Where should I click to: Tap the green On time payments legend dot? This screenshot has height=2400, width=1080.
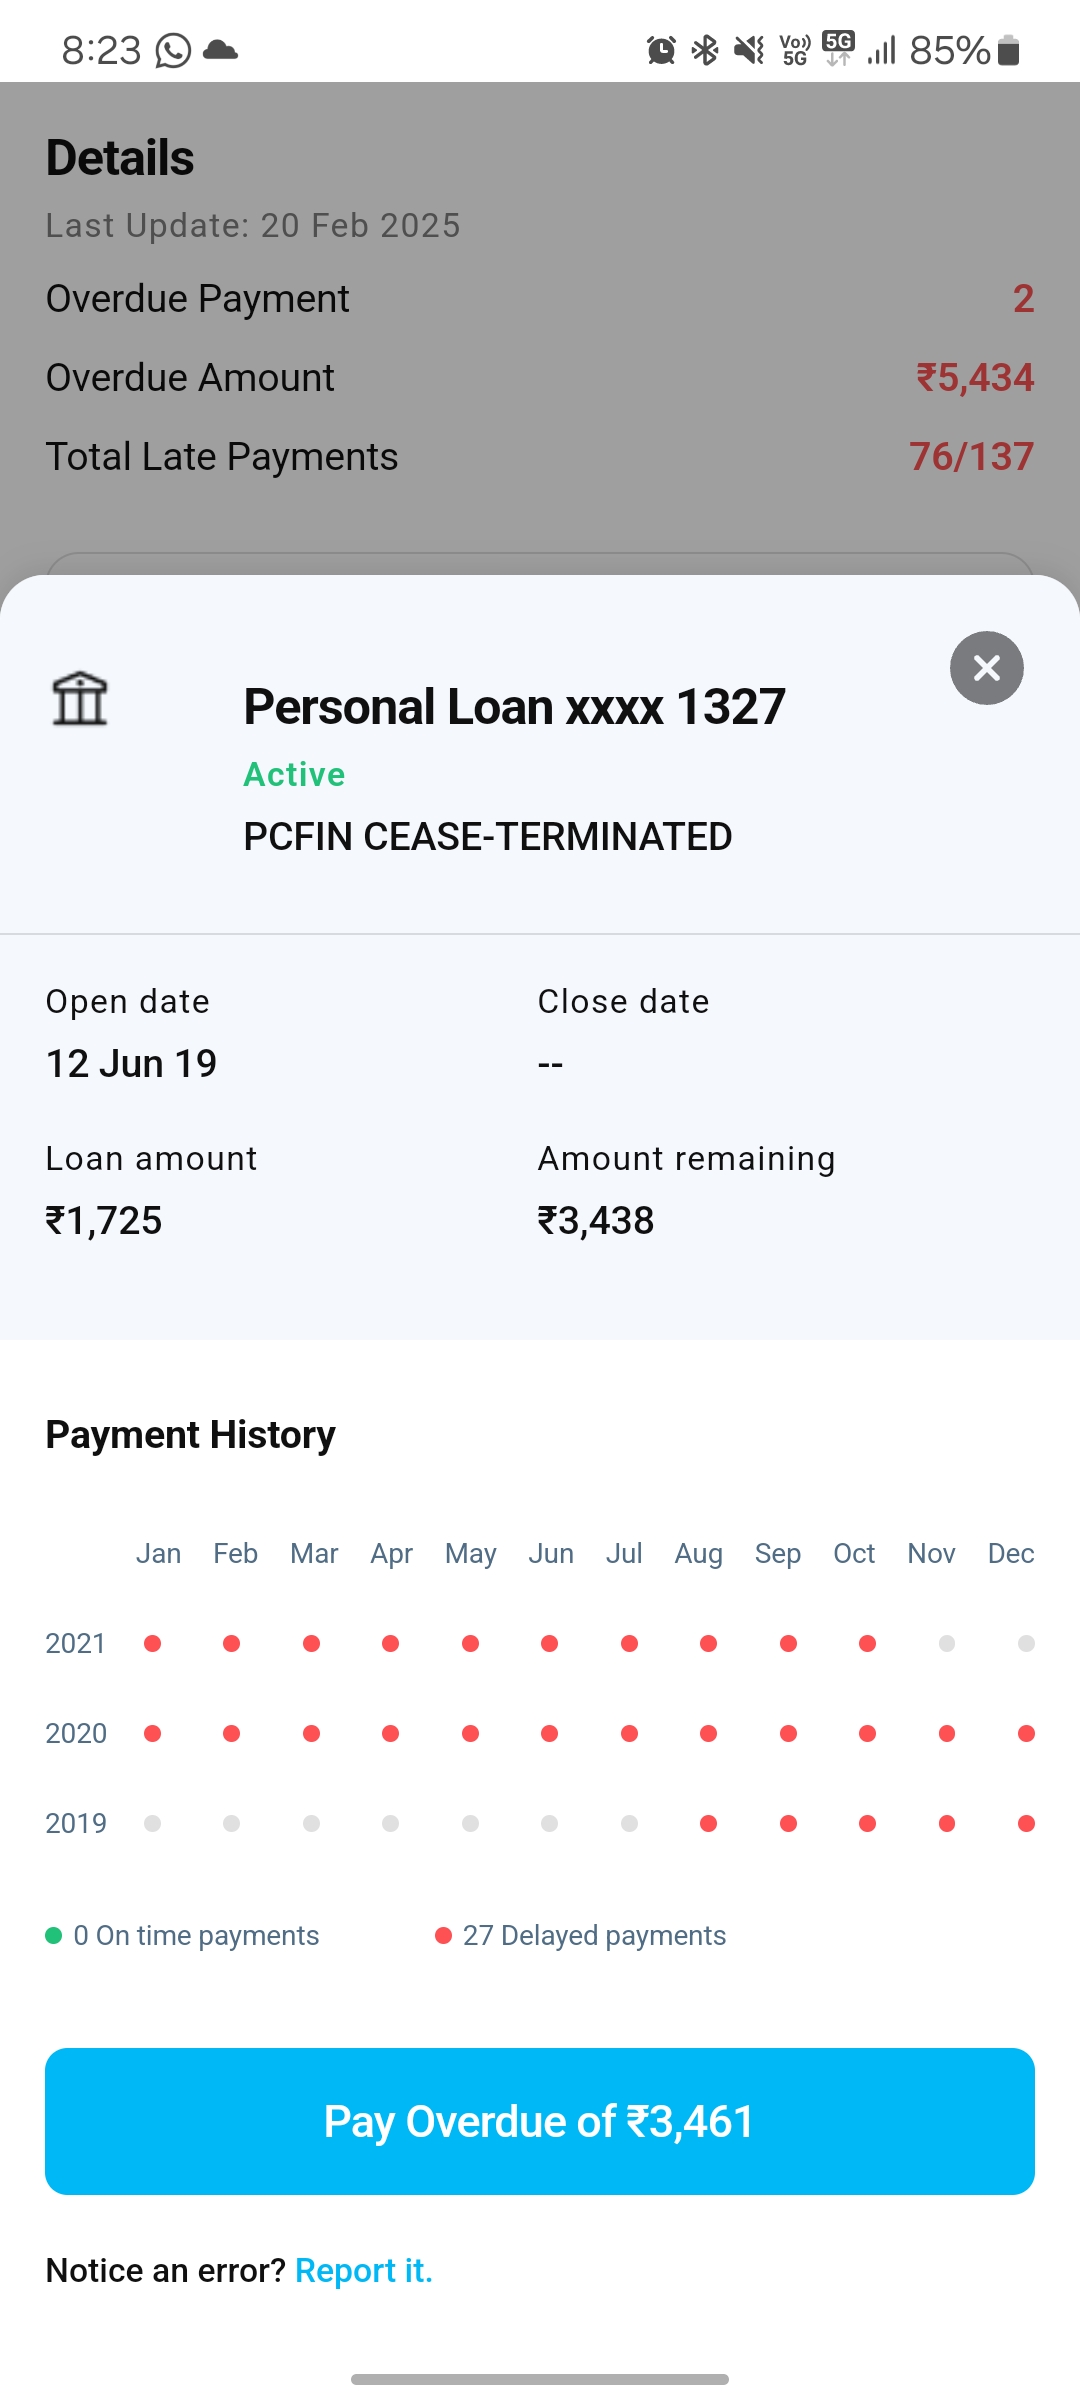point(54,1936)
